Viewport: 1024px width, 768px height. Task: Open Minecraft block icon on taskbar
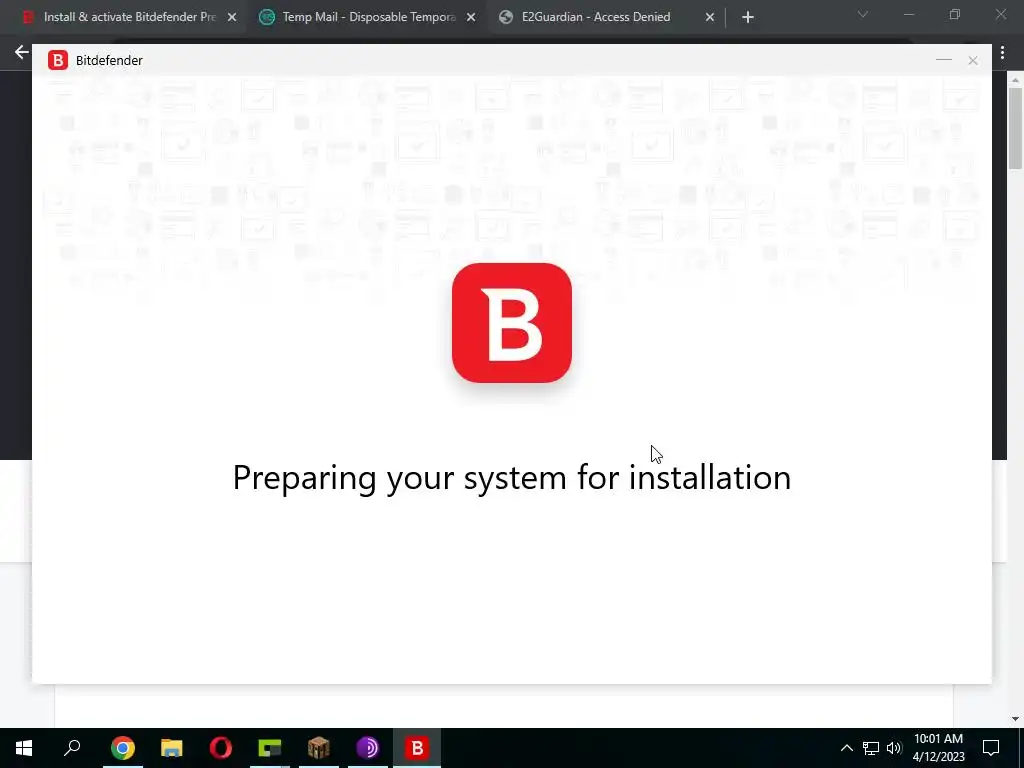click(319, 748)
